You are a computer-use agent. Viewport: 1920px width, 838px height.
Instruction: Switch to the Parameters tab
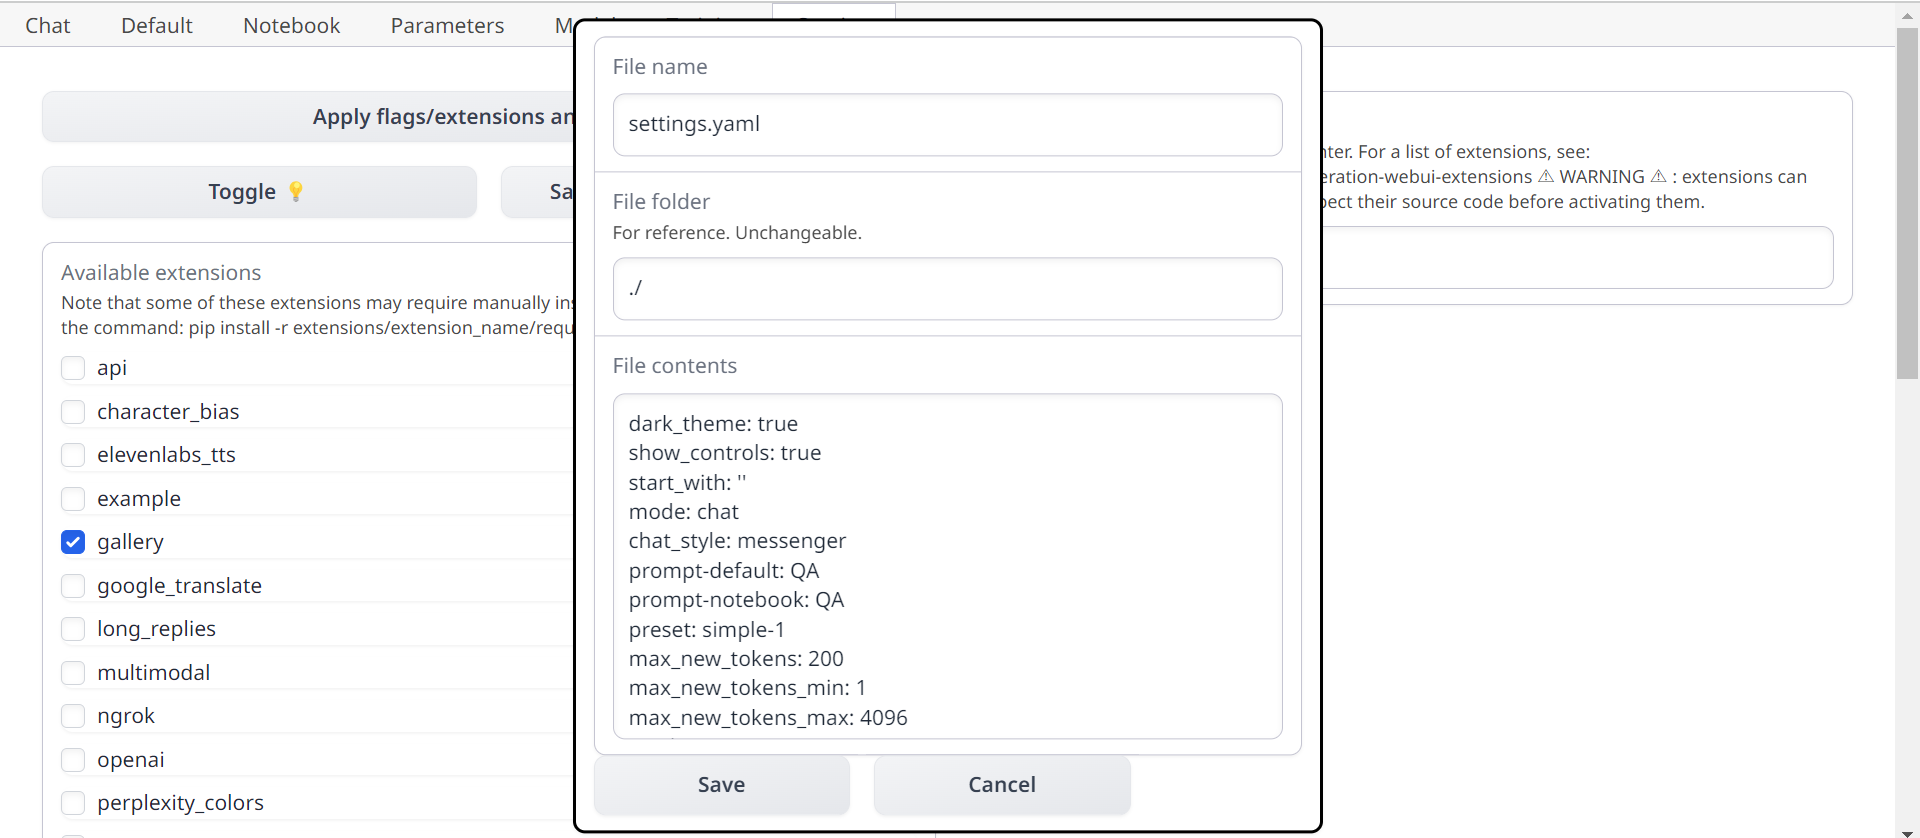[x=447, y=25]
